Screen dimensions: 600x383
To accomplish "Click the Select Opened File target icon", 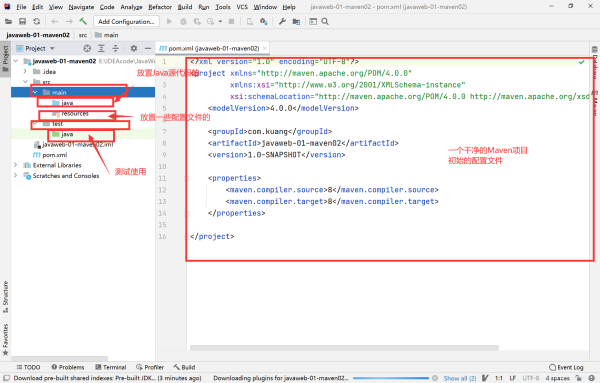I will coord(87,48).
